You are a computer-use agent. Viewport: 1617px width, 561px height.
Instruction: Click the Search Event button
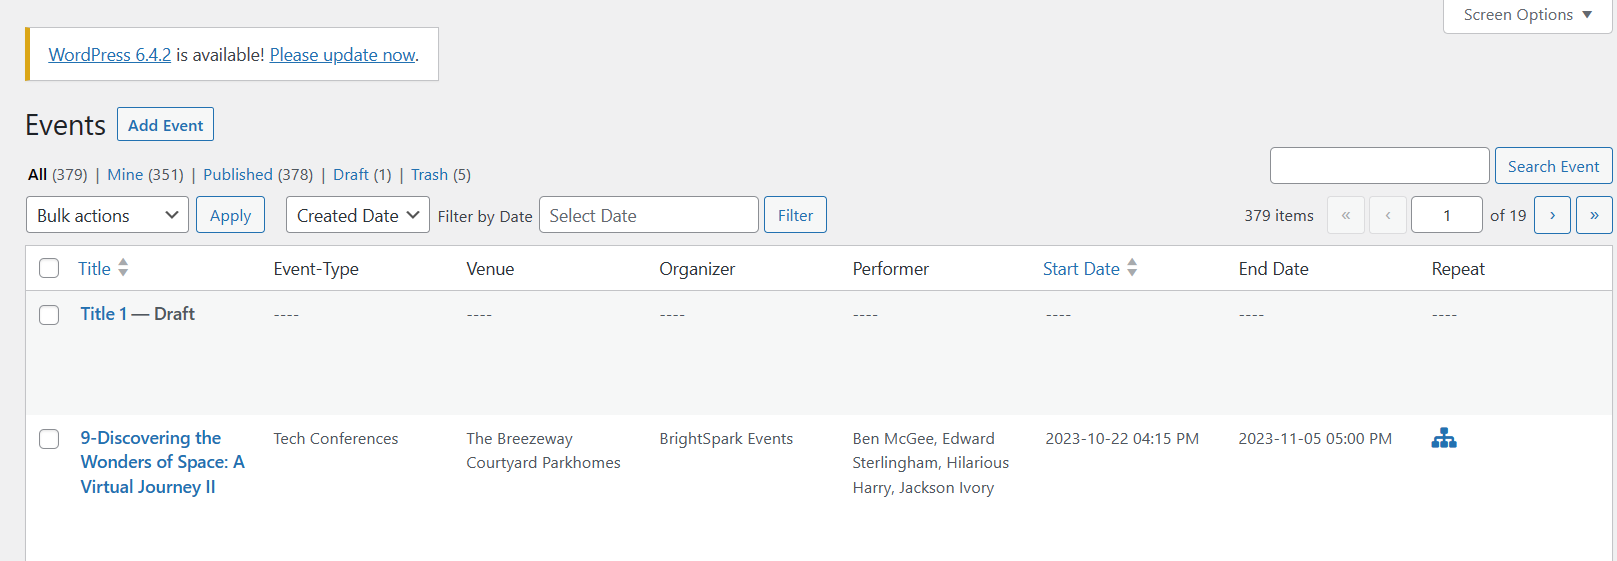tap(1552, 166)
